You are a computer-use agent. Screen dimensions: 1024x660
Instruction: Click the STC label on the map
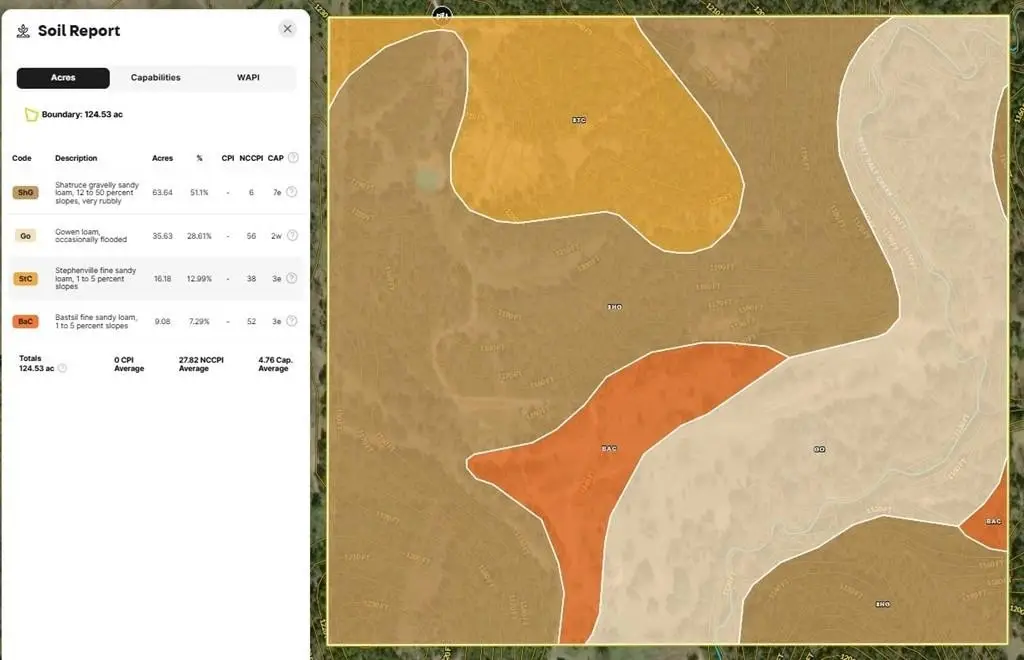(579, 120)
